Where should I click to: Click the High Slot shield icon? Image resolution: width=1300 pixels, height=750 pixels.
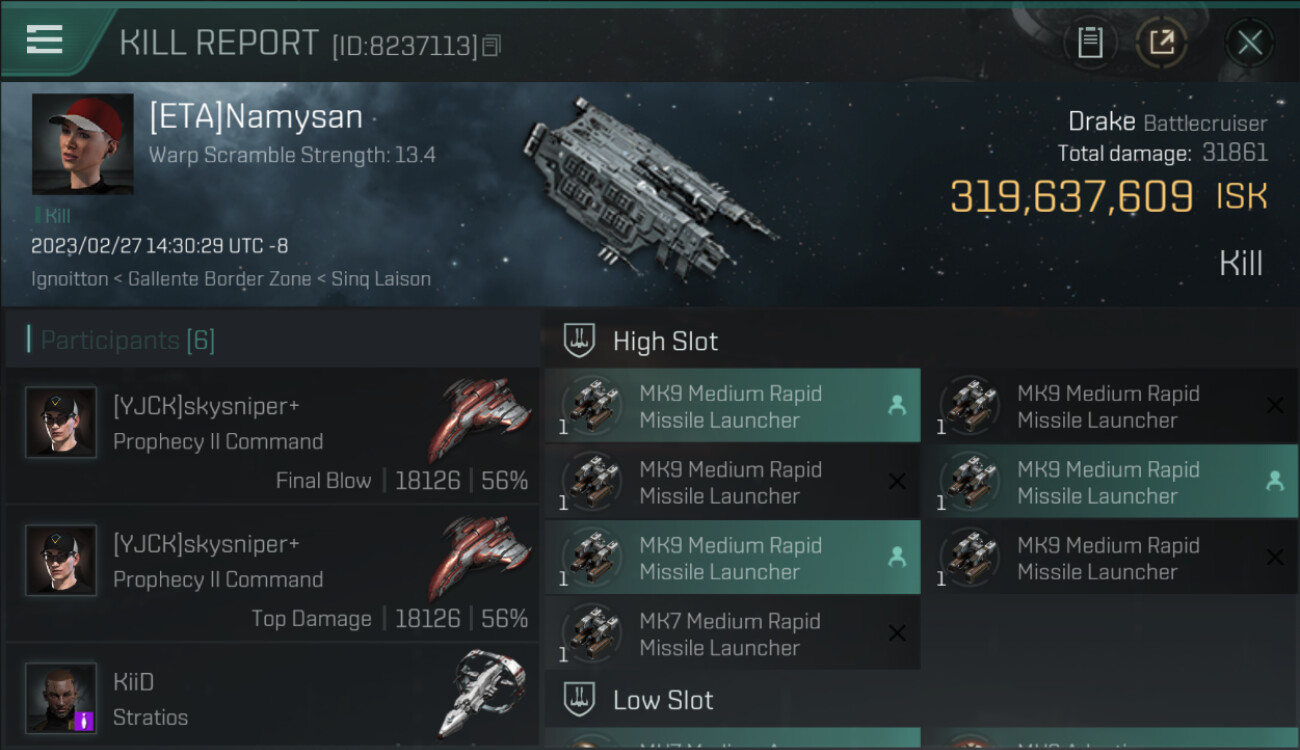(580, 340)
